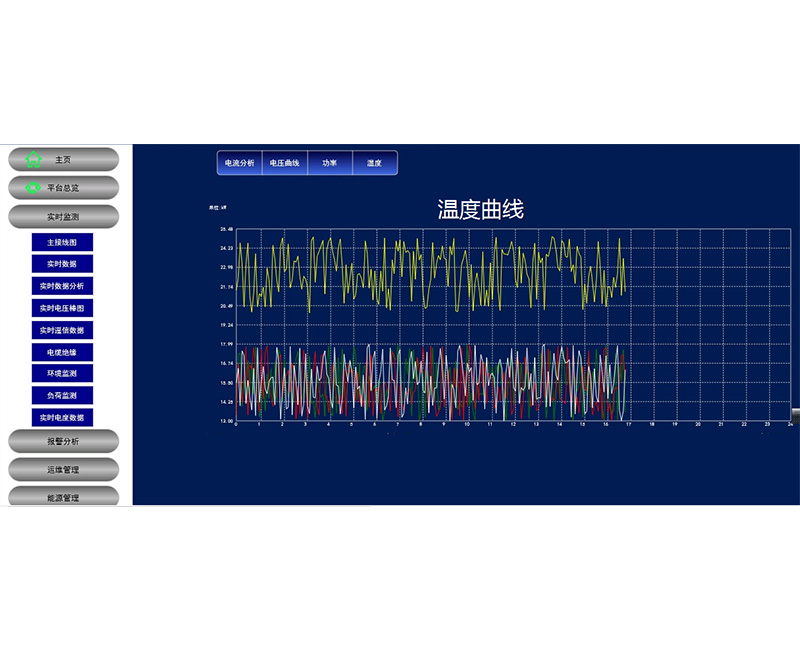Open the 实时数据分析 page
Viewport: 800px width, 650px height.
point(62,286)
